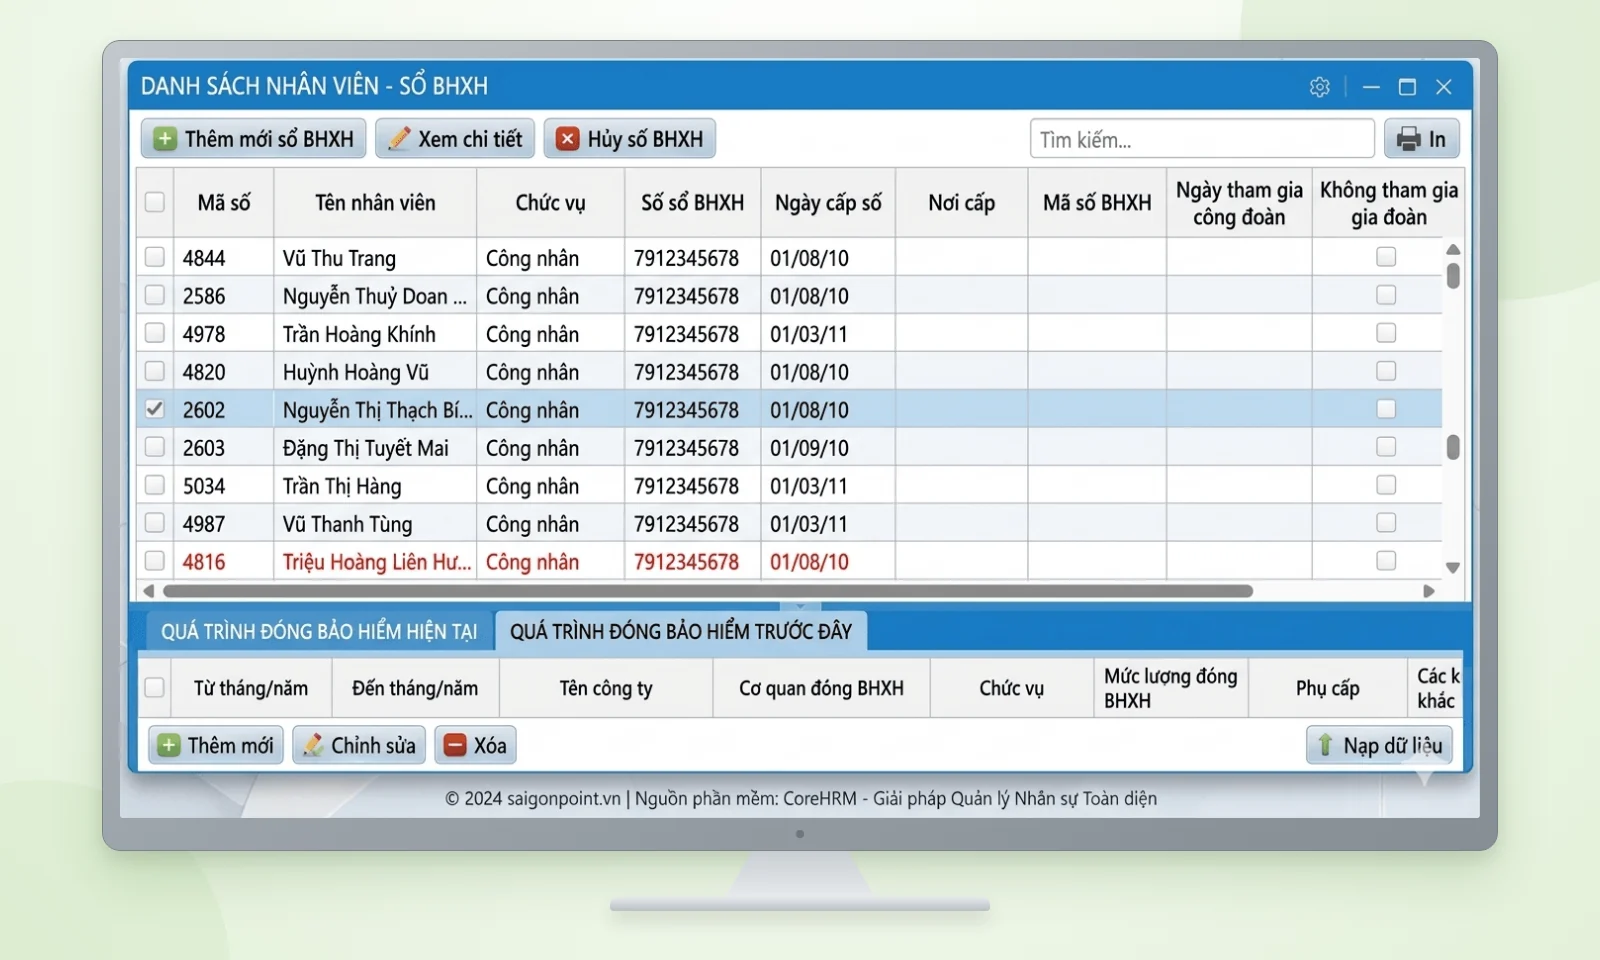Click the Nguyễn Thuỳ Doan ... name cell
The width and height of the screenshot is (1600, 960).
point(375,296)
